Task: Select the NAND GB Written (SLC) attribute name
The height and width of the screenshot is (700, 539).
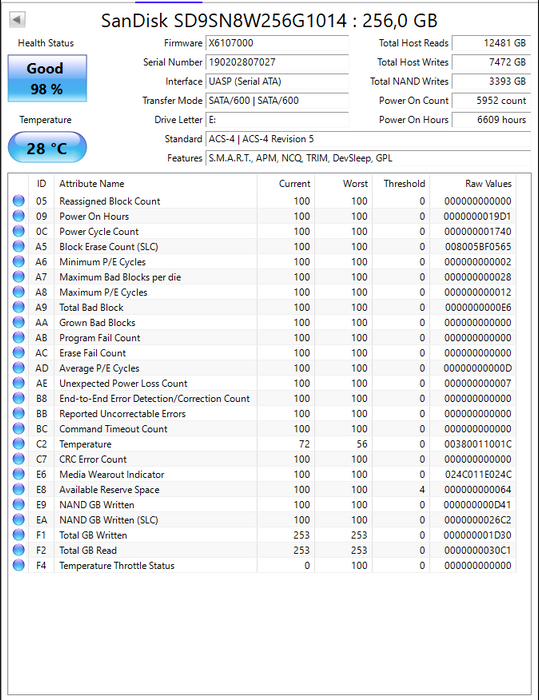Action: click(x=109, y=520)
